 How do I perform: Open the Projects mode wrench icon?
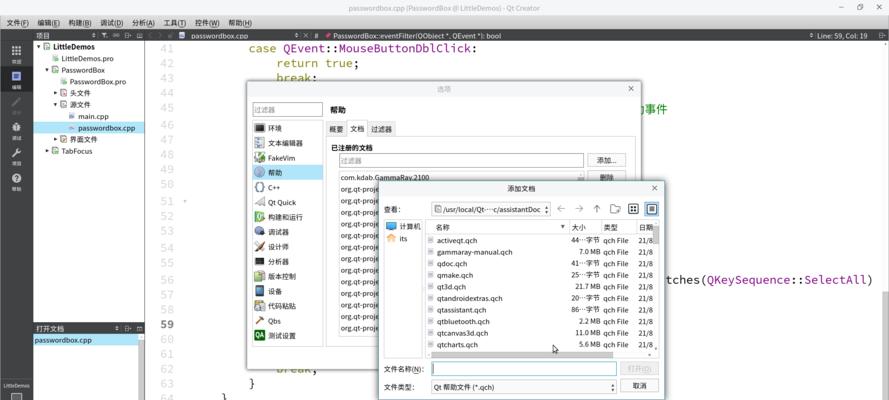click(16, 155)
